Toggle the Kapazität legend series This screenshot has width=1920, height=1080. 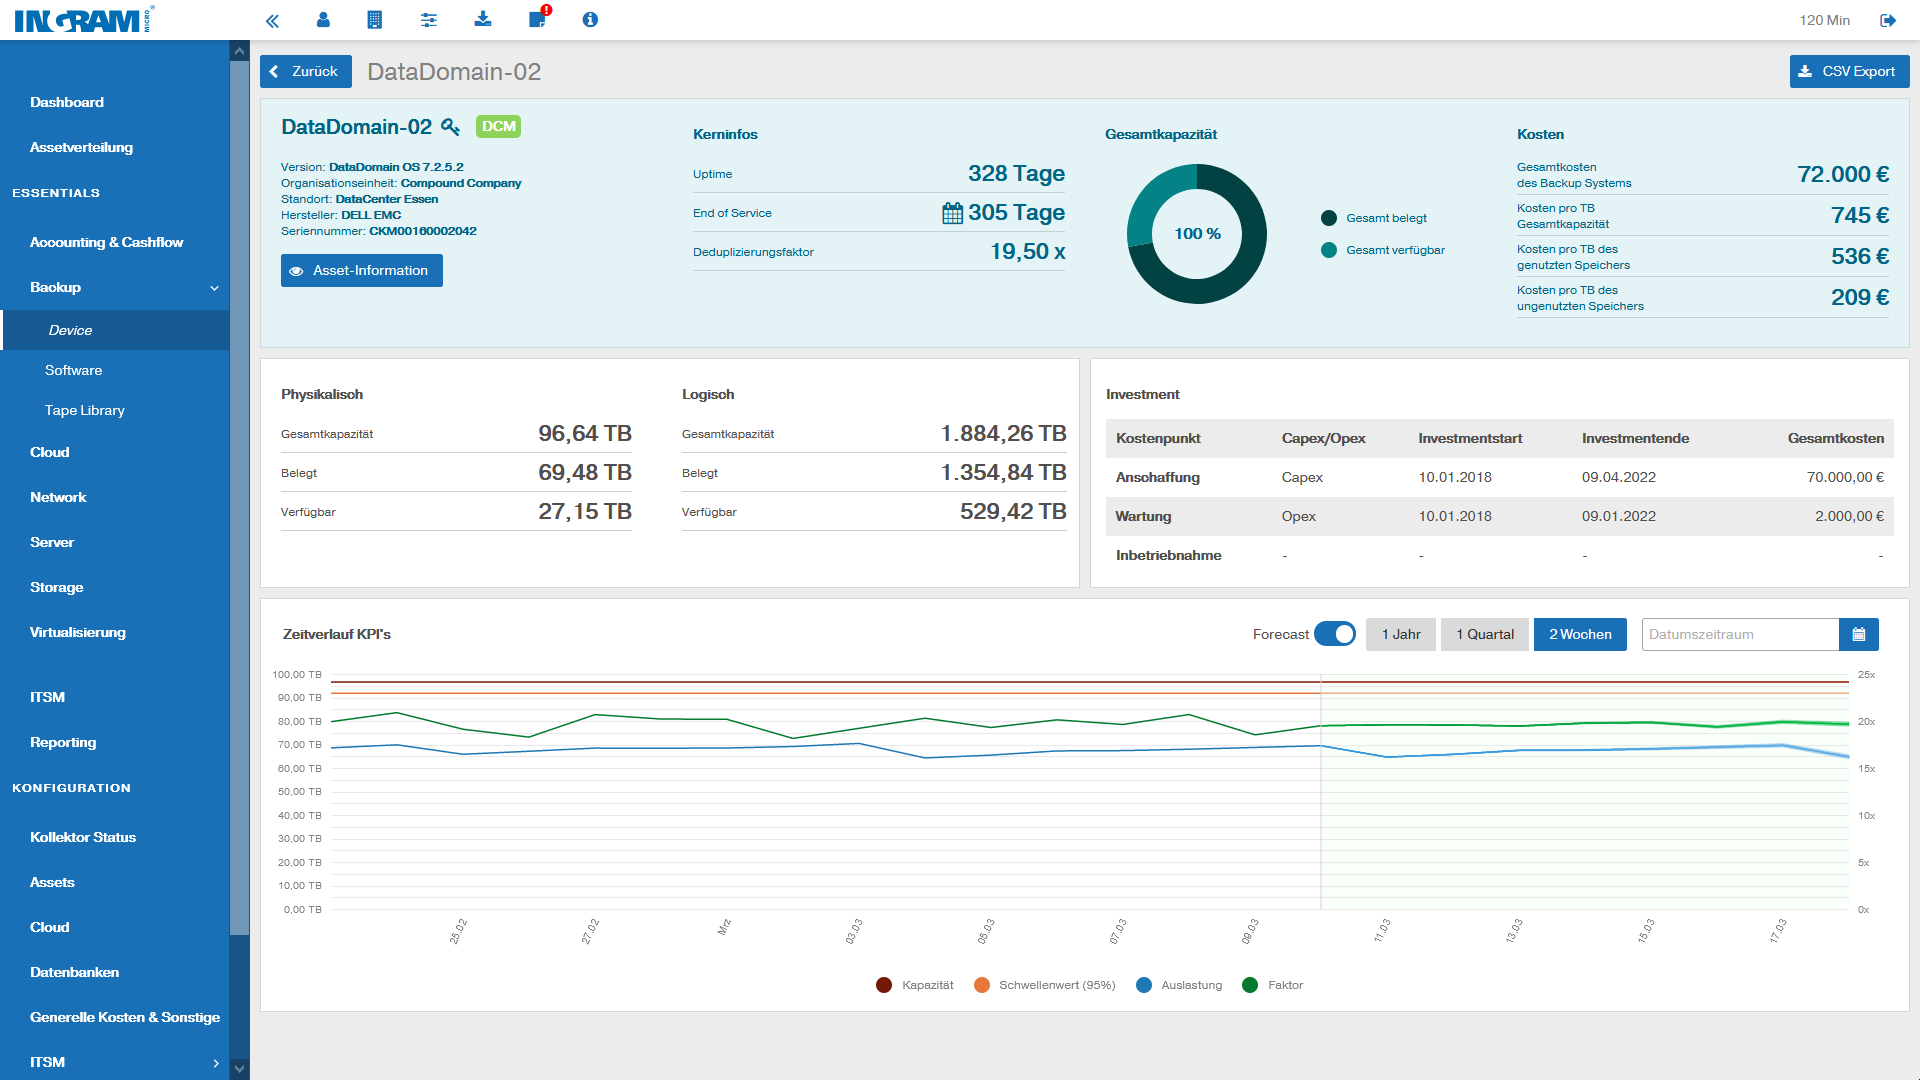coord(915,985)
